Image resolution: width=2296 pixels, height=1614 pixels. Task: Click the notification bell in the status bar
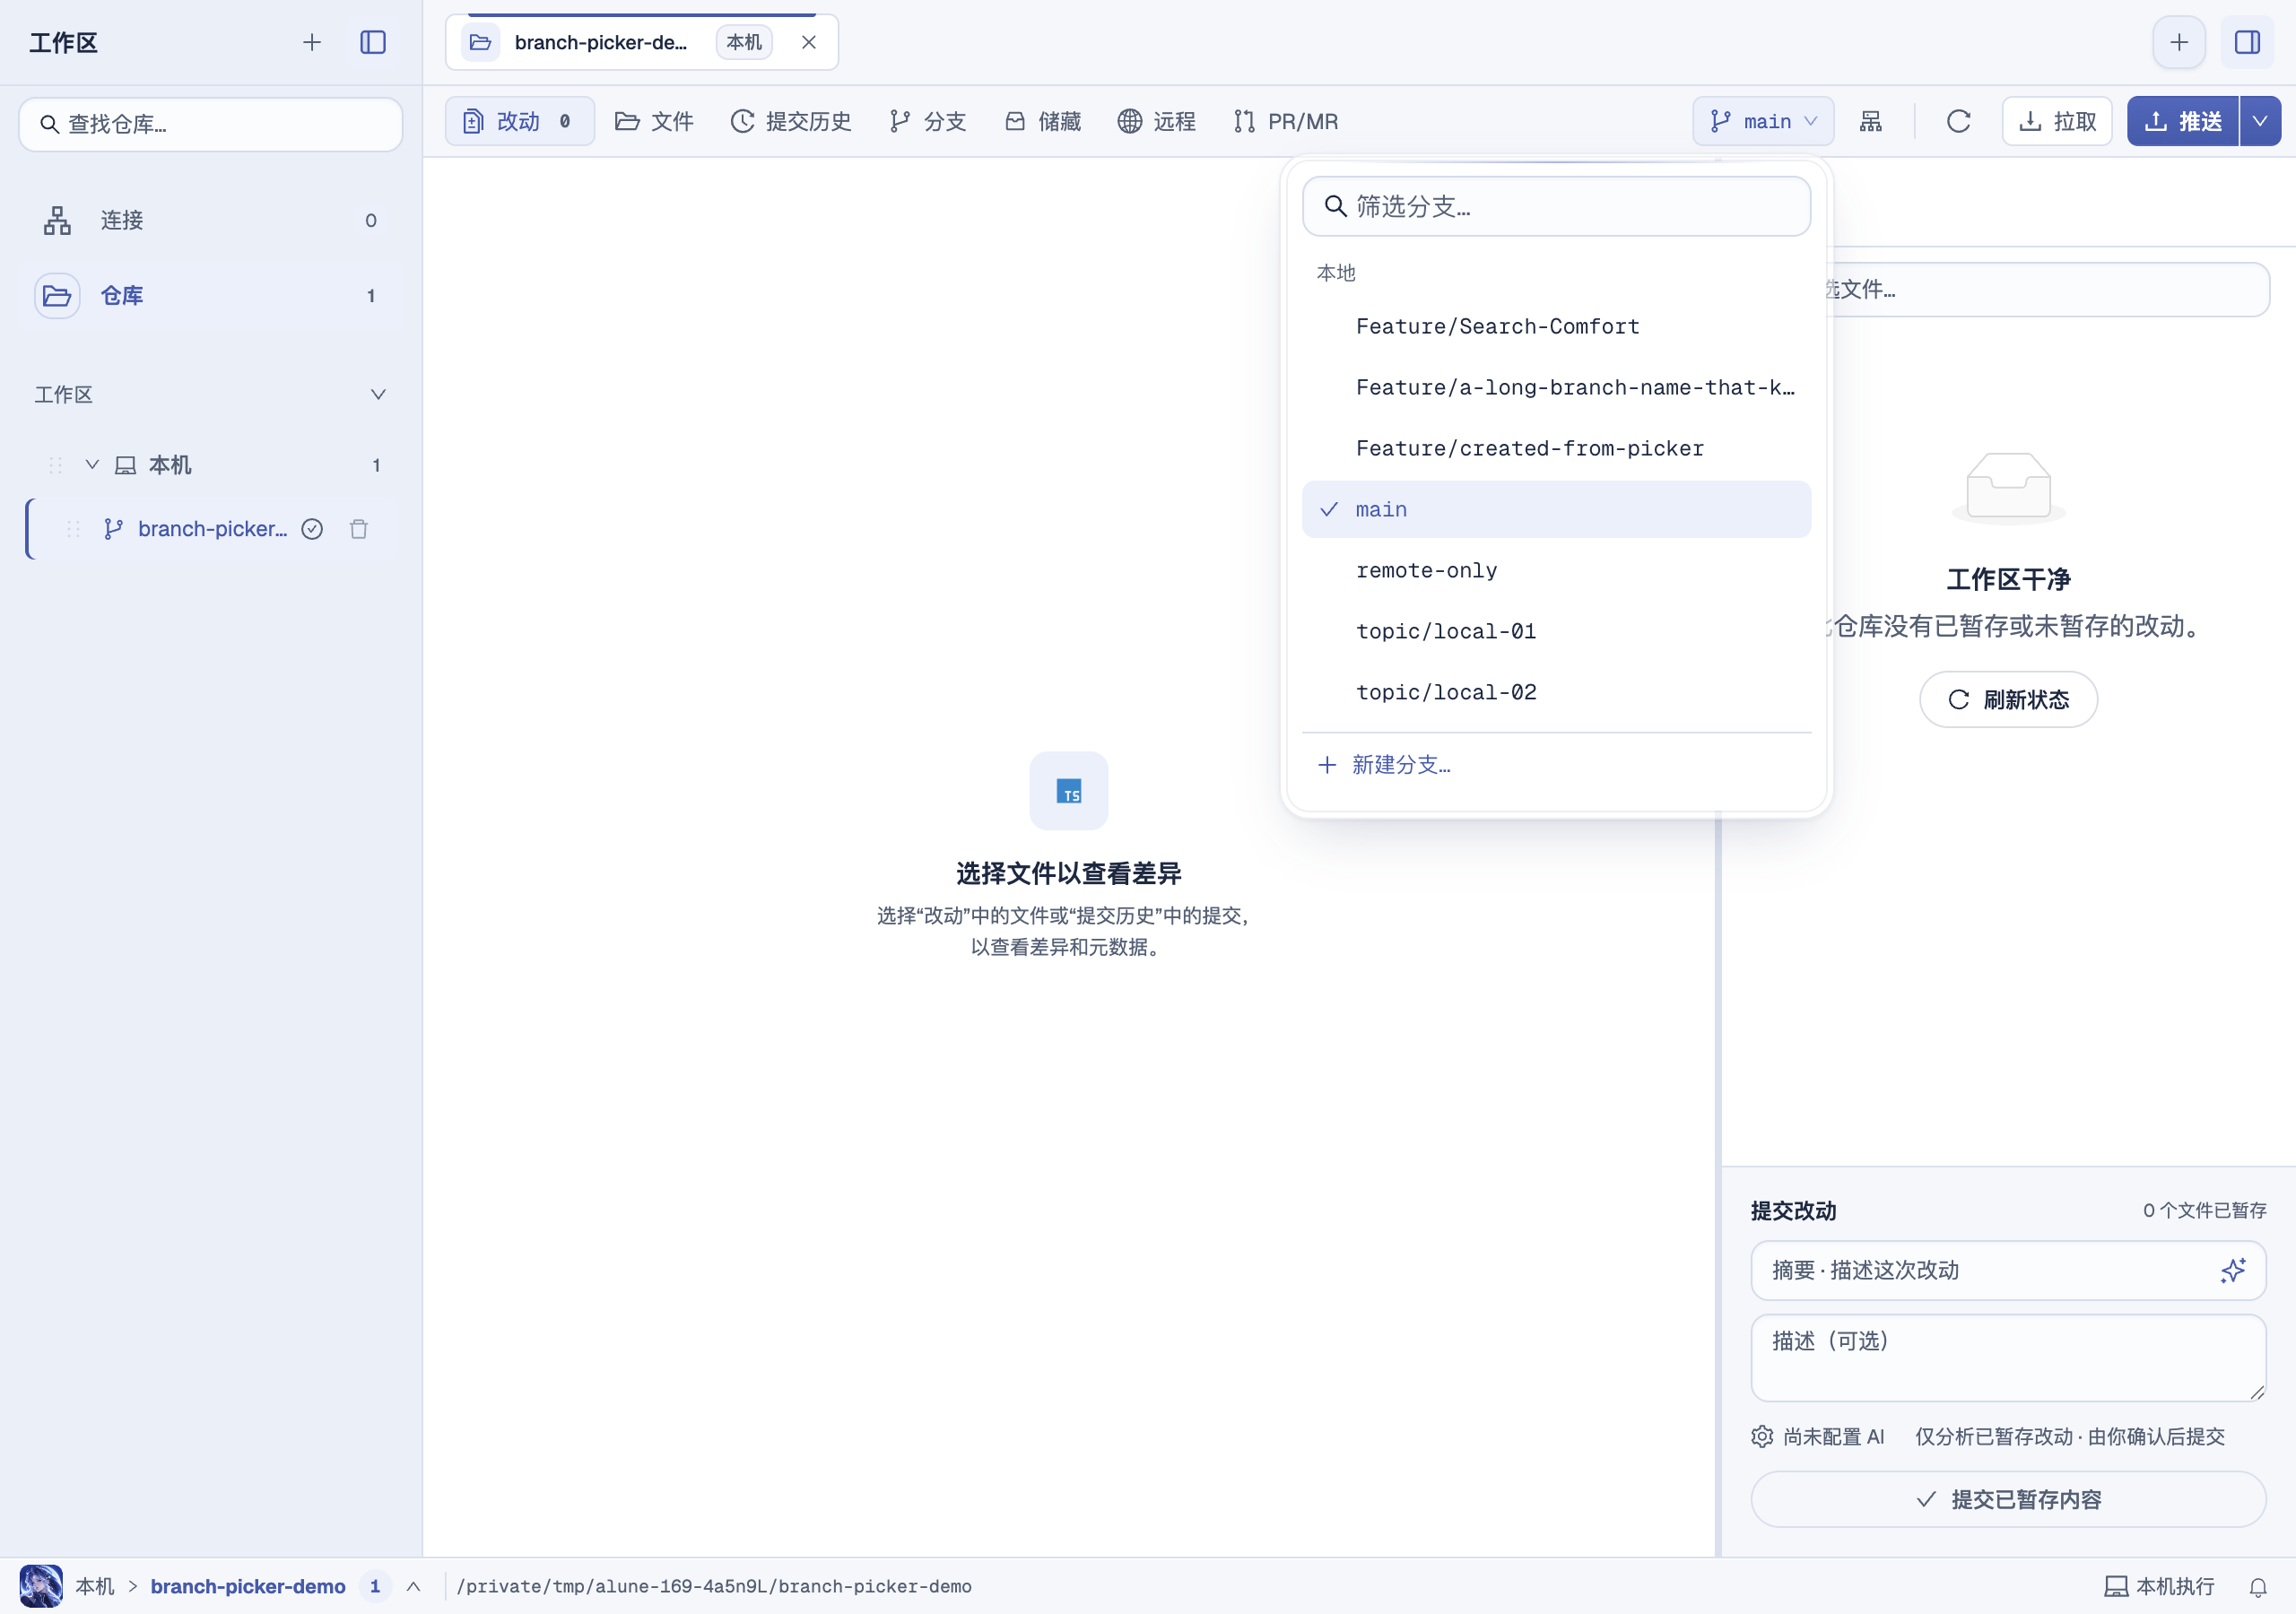click(x=2258, y=1586)
